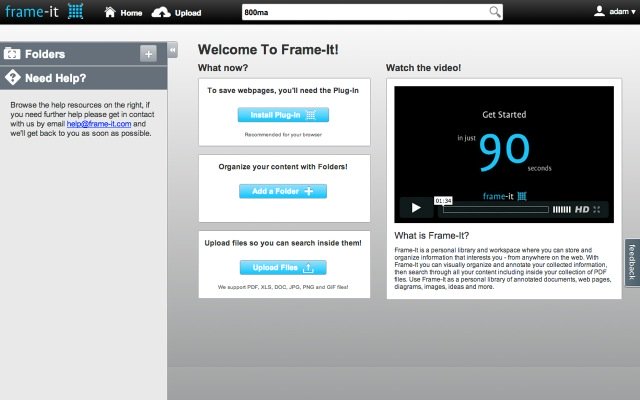Click the frame-it logo
Image resolution: width=640 pixels, height=400 pixels.
(x=44, y=11)
